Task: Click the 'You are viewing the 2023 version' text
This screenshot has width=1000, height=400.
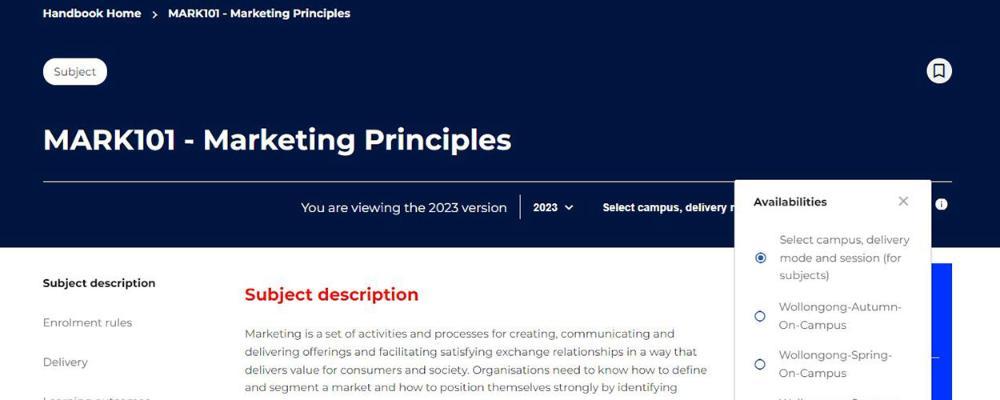Action: [404, 208]
